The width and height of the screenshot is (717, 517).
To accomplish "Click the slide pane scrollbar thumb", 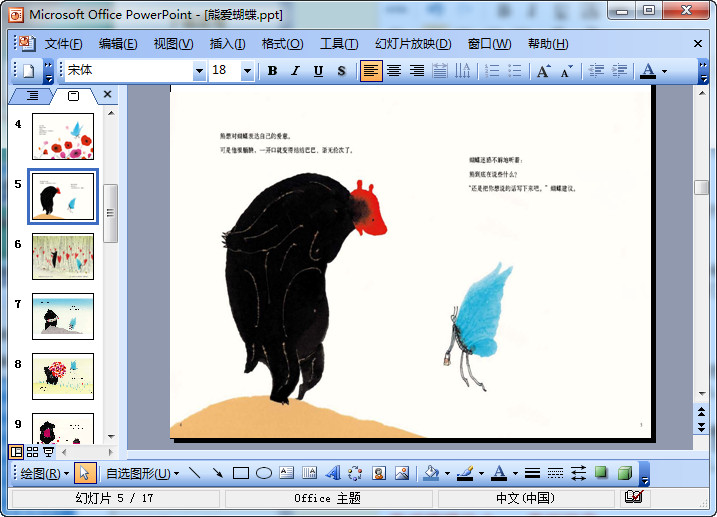I will (110, 213).
